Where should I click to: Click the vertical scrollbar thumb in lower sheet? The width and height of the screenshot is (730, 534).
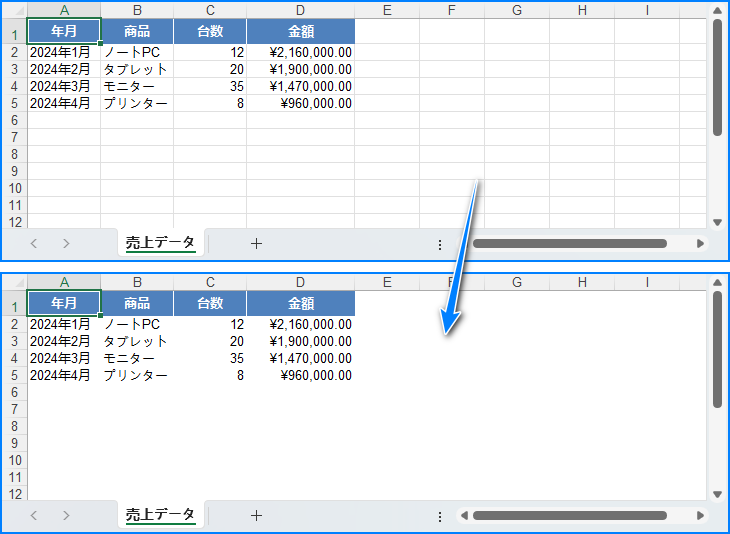pyautogui.click(x=717, y=350)
